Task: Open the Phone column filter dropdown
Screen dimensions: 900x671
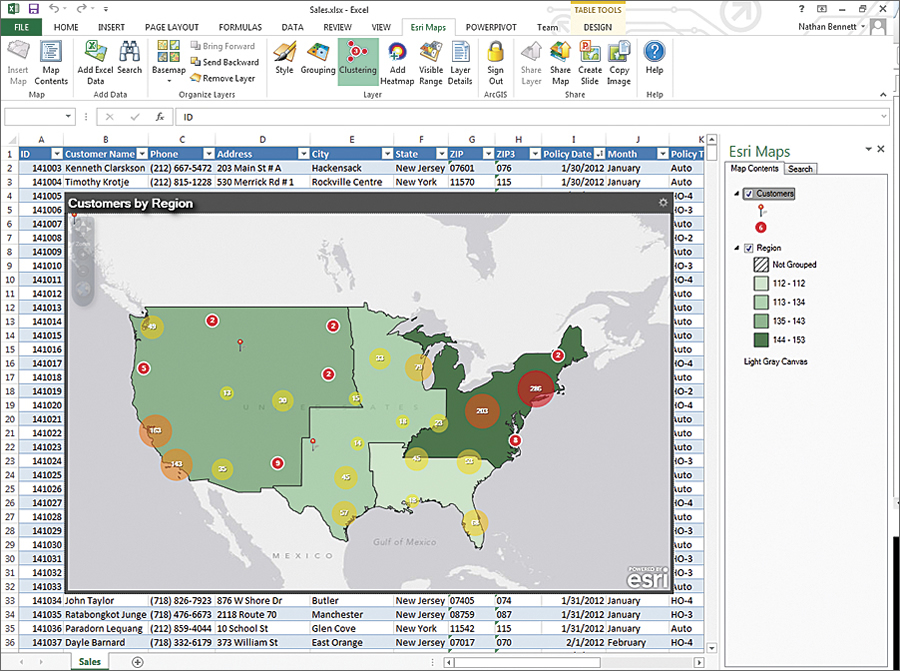Action: 209,154
